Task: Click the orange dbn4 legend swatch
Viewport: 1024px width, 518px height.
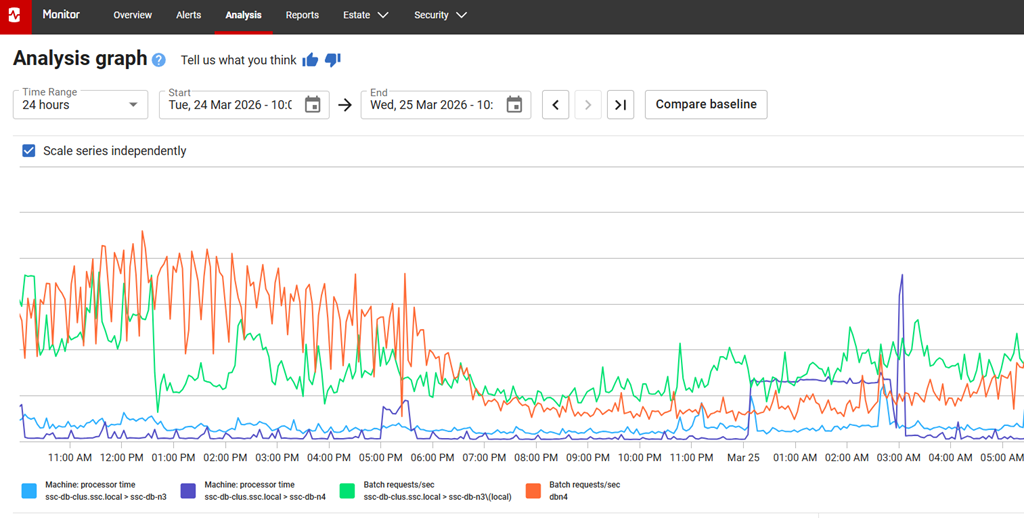Action: [x=533, y=490]
